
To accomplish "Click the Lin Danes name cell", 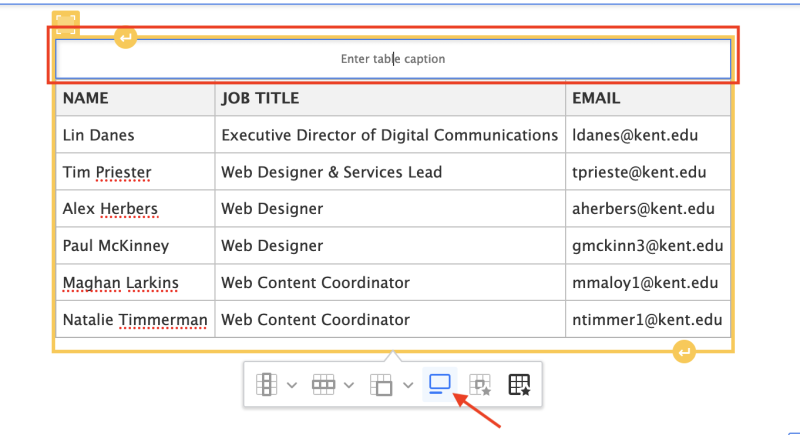I will (x=98, y=135).
